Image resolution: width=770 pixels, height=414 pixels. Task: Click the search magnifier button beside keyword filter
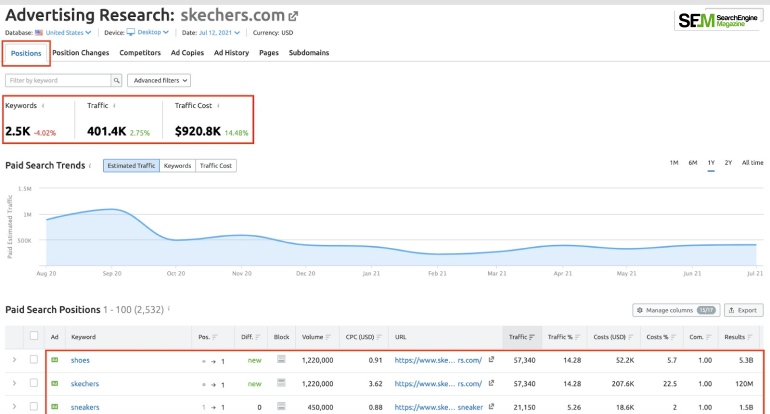pos(116,80)
